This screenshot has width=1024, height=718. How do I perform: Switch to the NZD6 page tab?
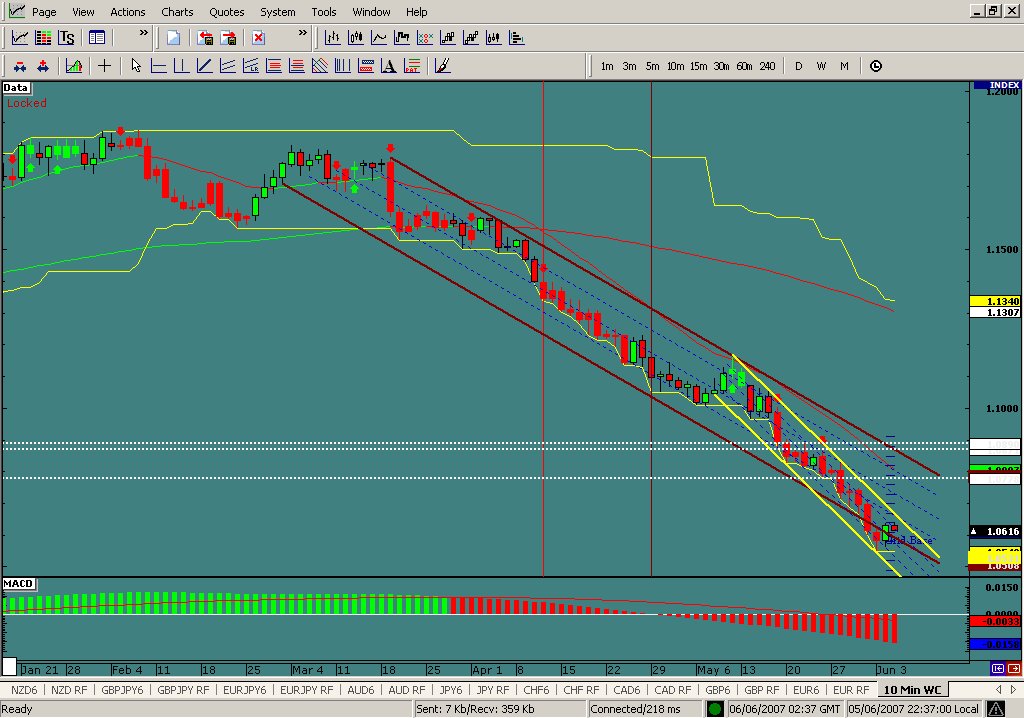tap(24, 689)
